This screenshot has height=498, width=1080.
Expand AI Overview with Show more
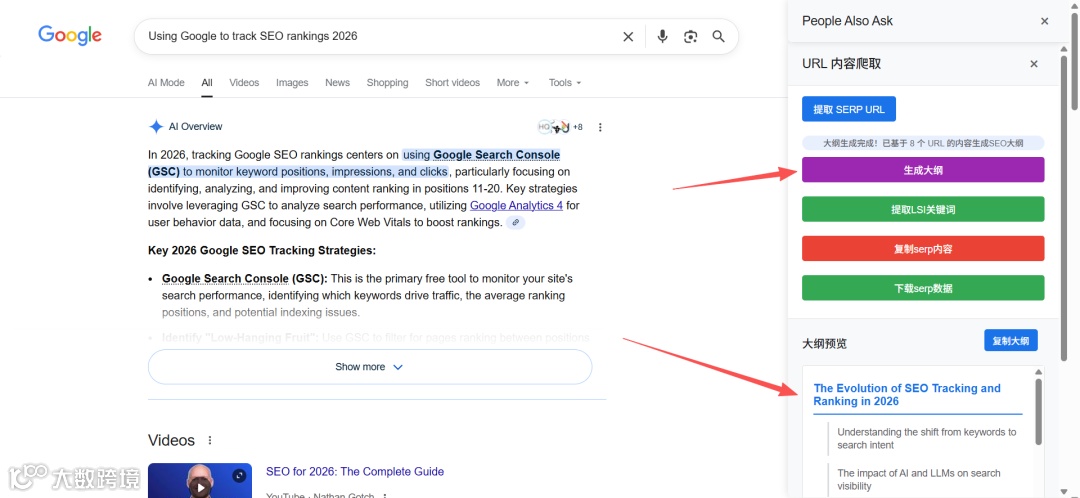pyautogui.click(x=370, y=367)
